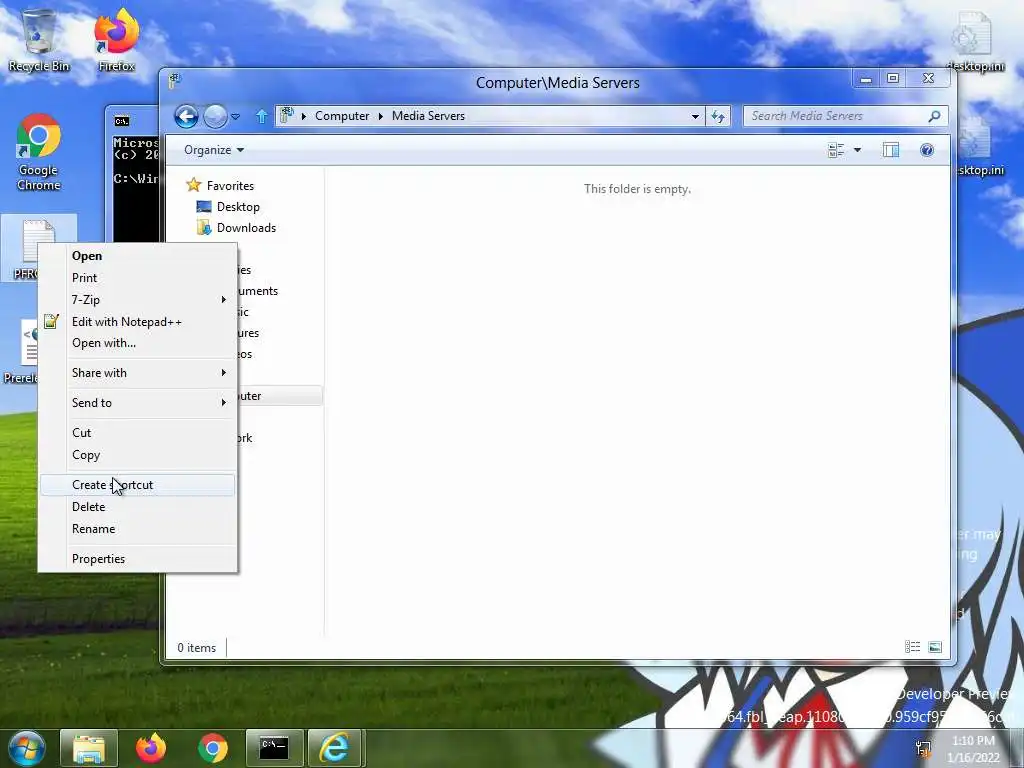Open File Explorer from the taskbar
This screenshot has height=768, width=1024.
pyautogui.click(x=89, y=748)
